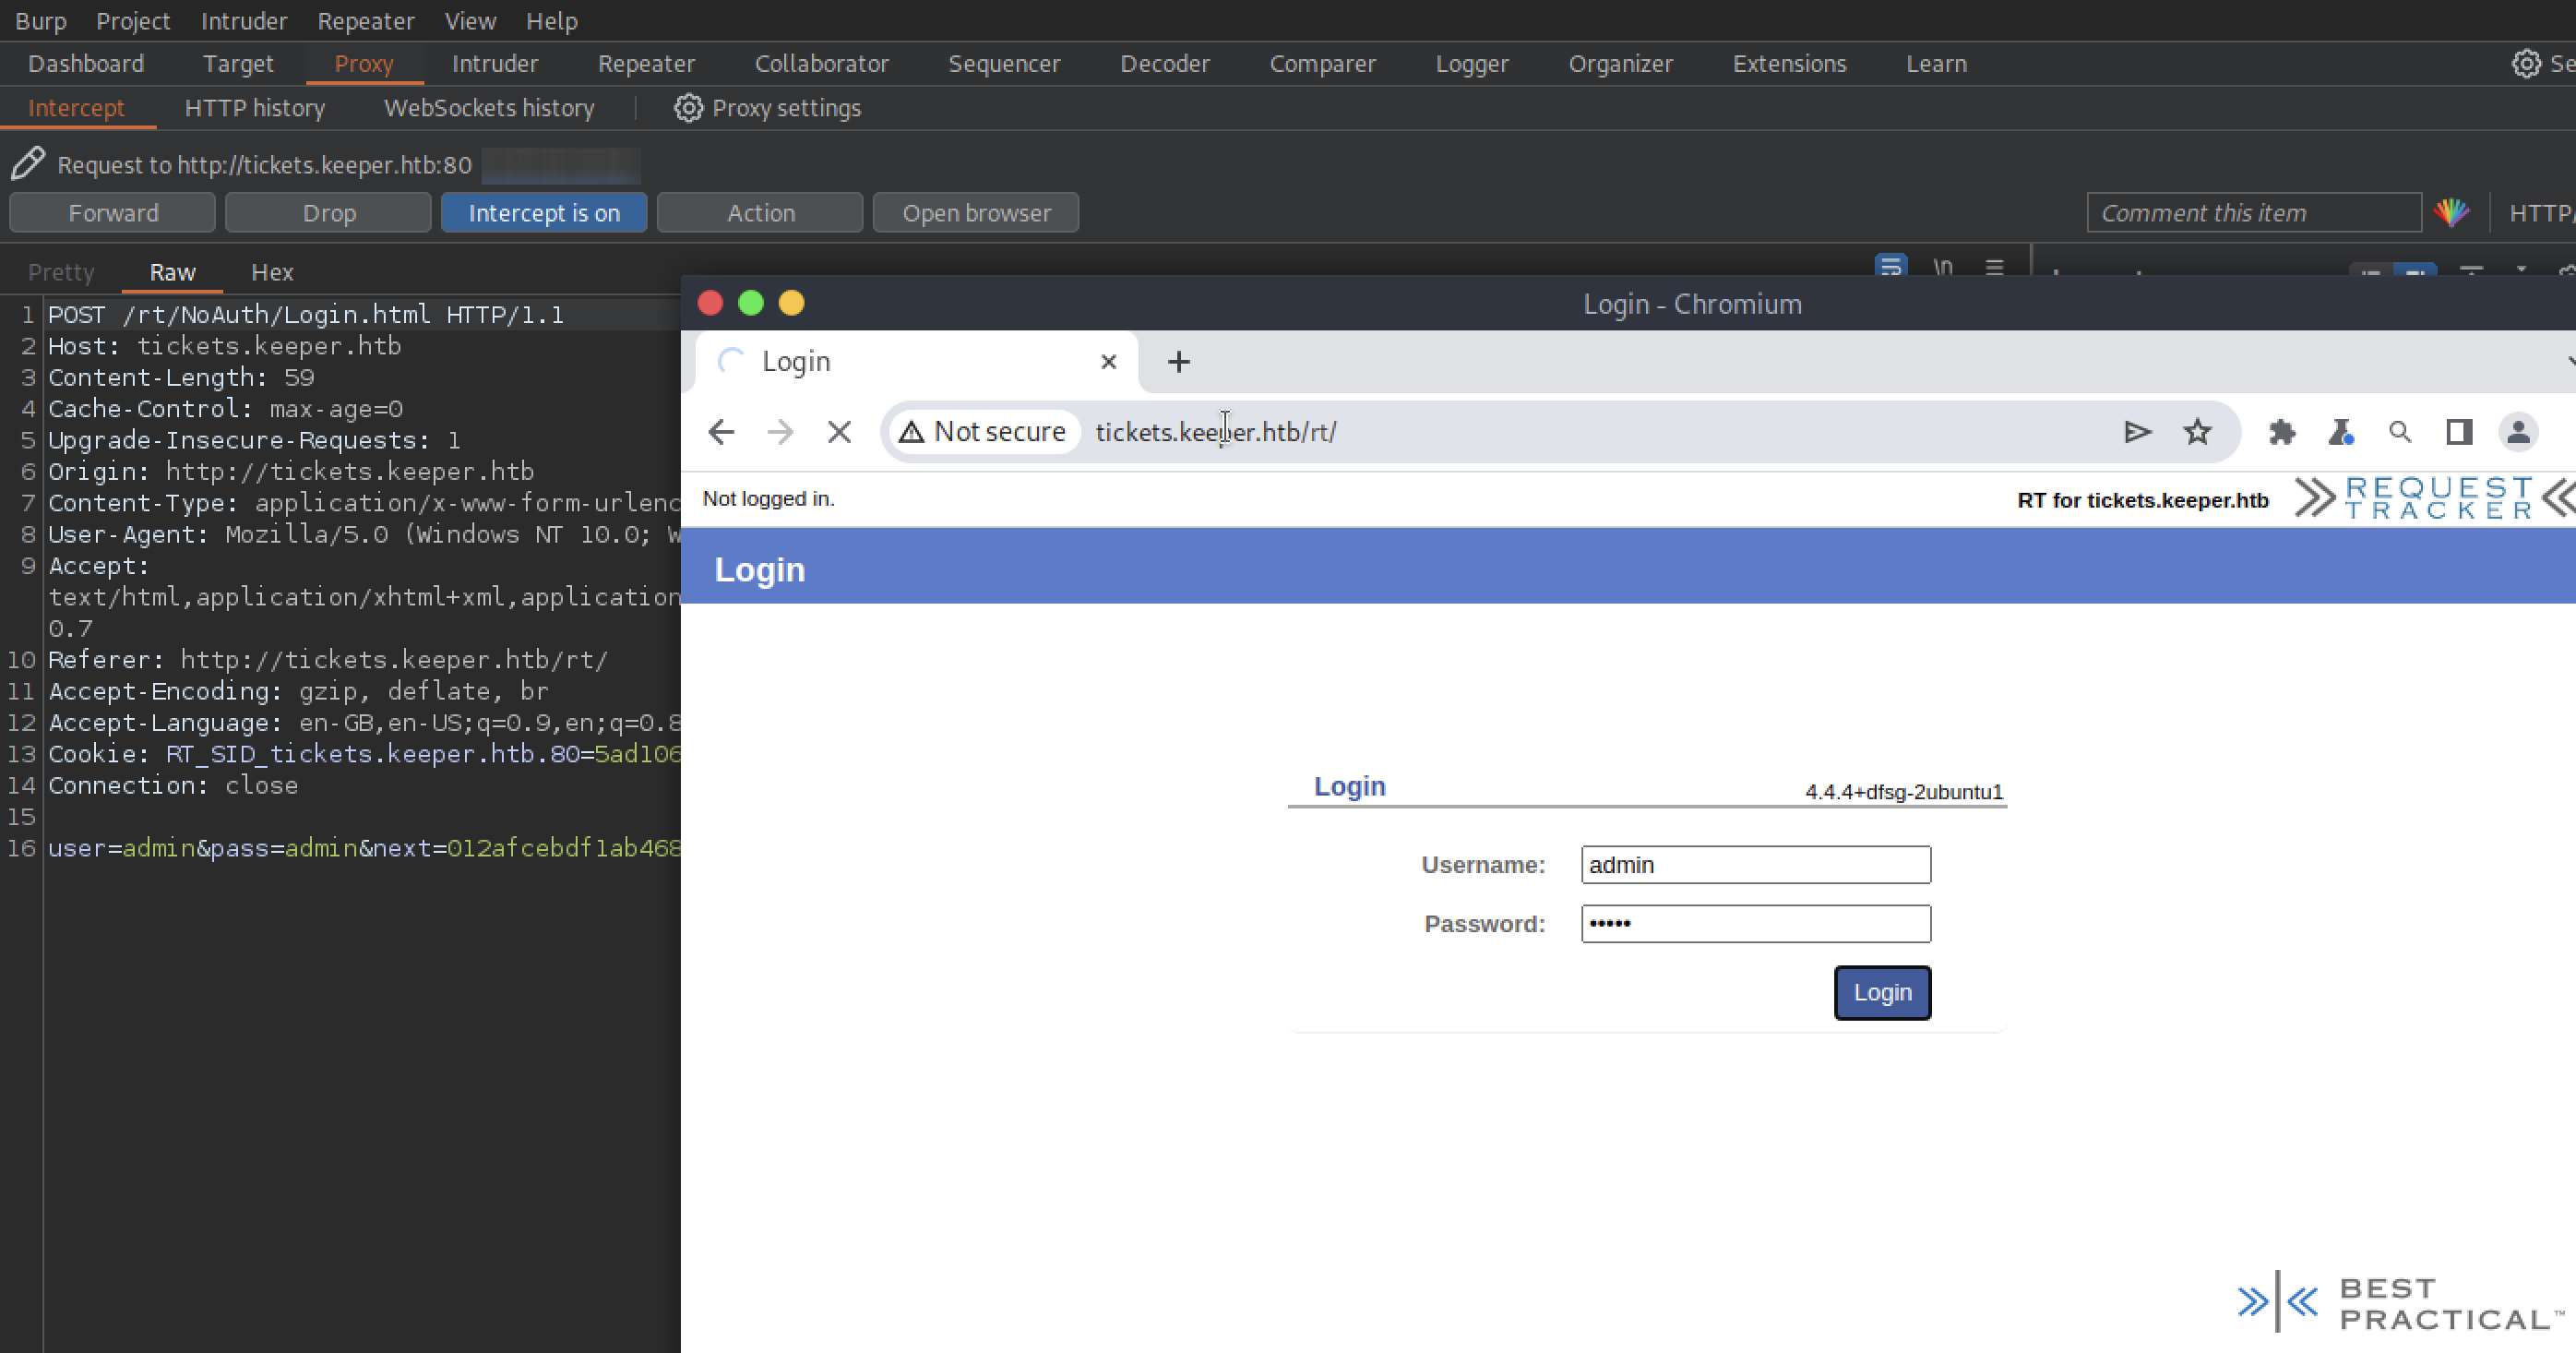Open Chromium extensions puzzle icon
This screenshot has width=2576, height=1353.
click(2282, 432)
